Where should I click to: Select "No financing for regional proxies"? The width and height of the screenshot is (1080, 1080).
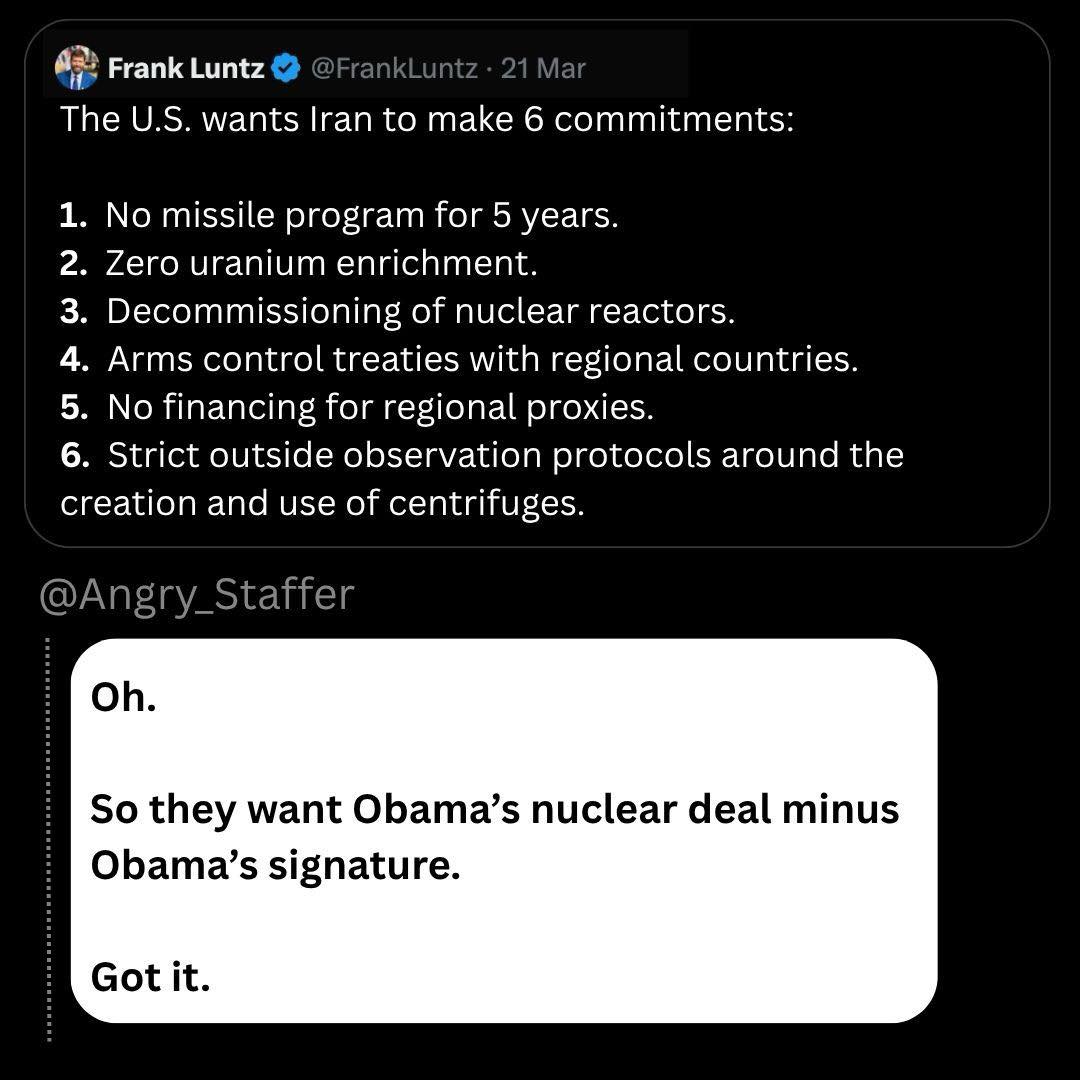[380, 406]
